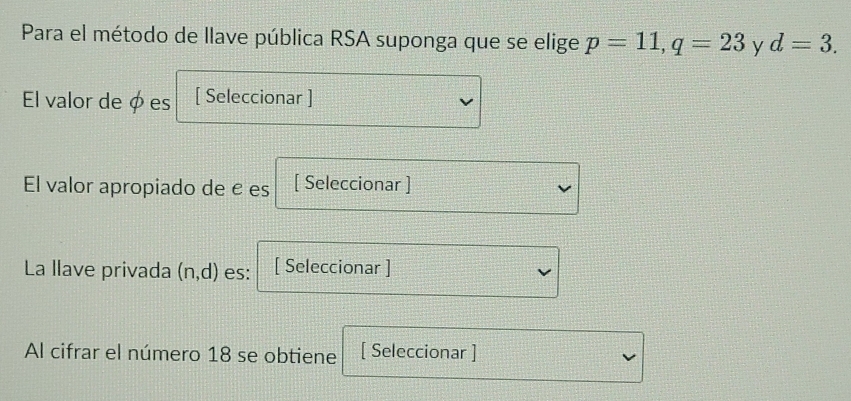This screenshot has height=401, width=851.
Task: Click the Seleccionar placeholder for cifrar 18
Action: click(418, 352)
